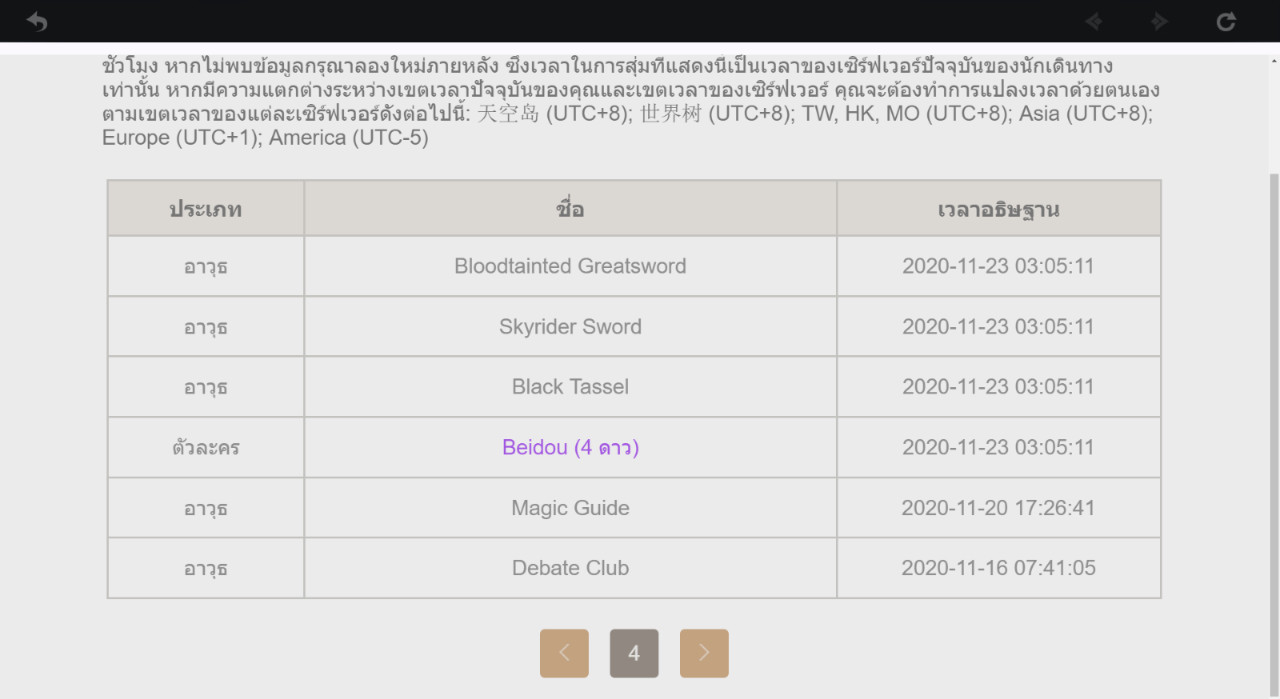The height and width of the screenshot is (699, 1280).
Task: Select the Black Tassel entry
Action: pyautogui.click(x=570, y=387)
